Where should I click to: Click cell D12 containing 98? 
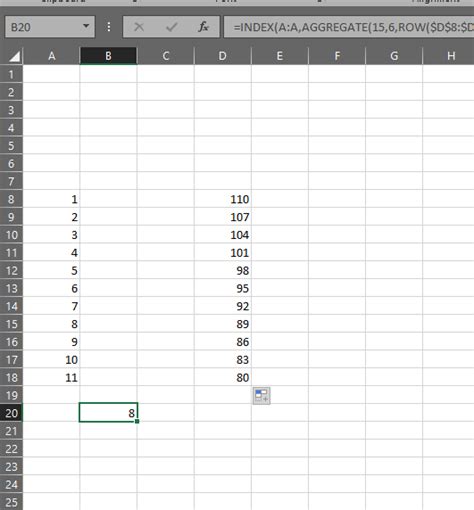coord(223,271)
